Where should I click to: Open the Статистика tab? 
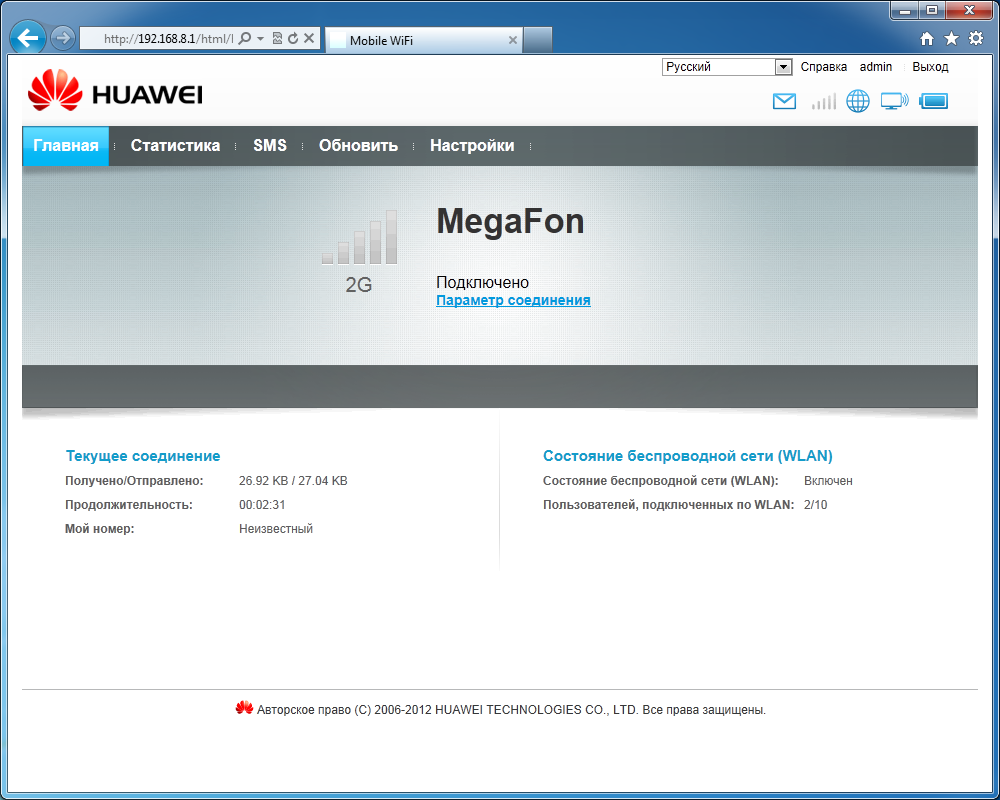[x=175, y=145]
